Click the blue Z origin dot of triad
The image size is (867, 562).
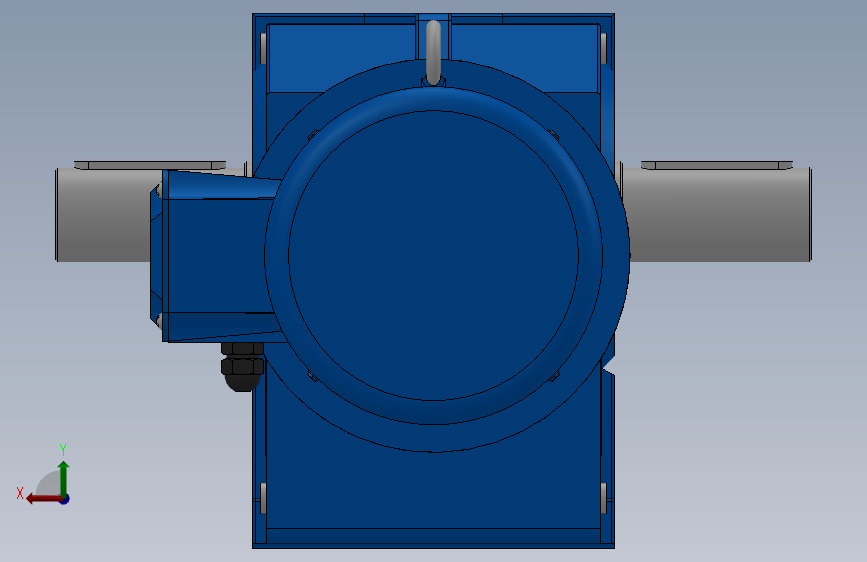click(x=65, y=499)
